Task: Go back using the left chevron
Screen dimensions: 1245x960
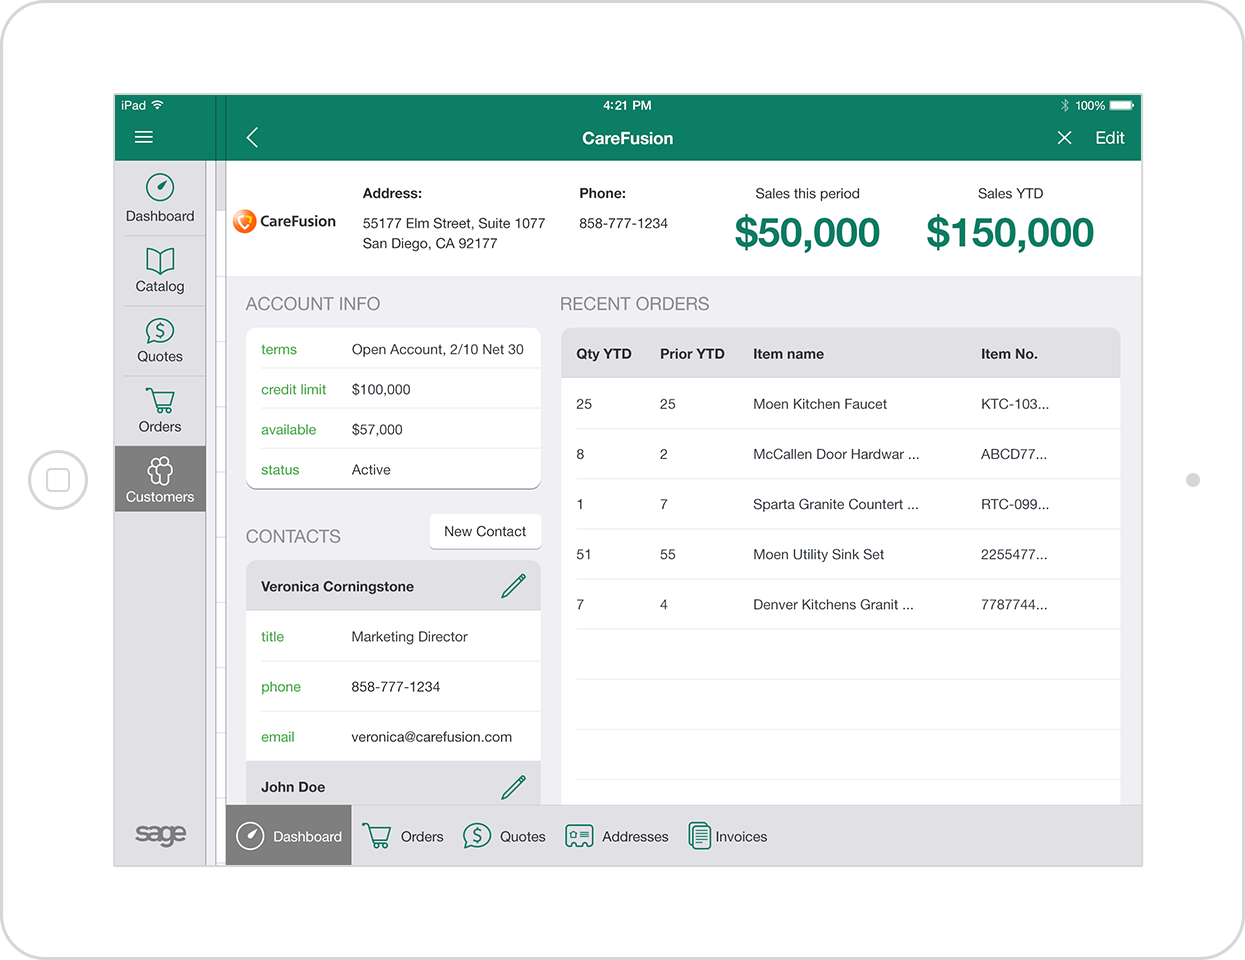Action: coord(252,138)
